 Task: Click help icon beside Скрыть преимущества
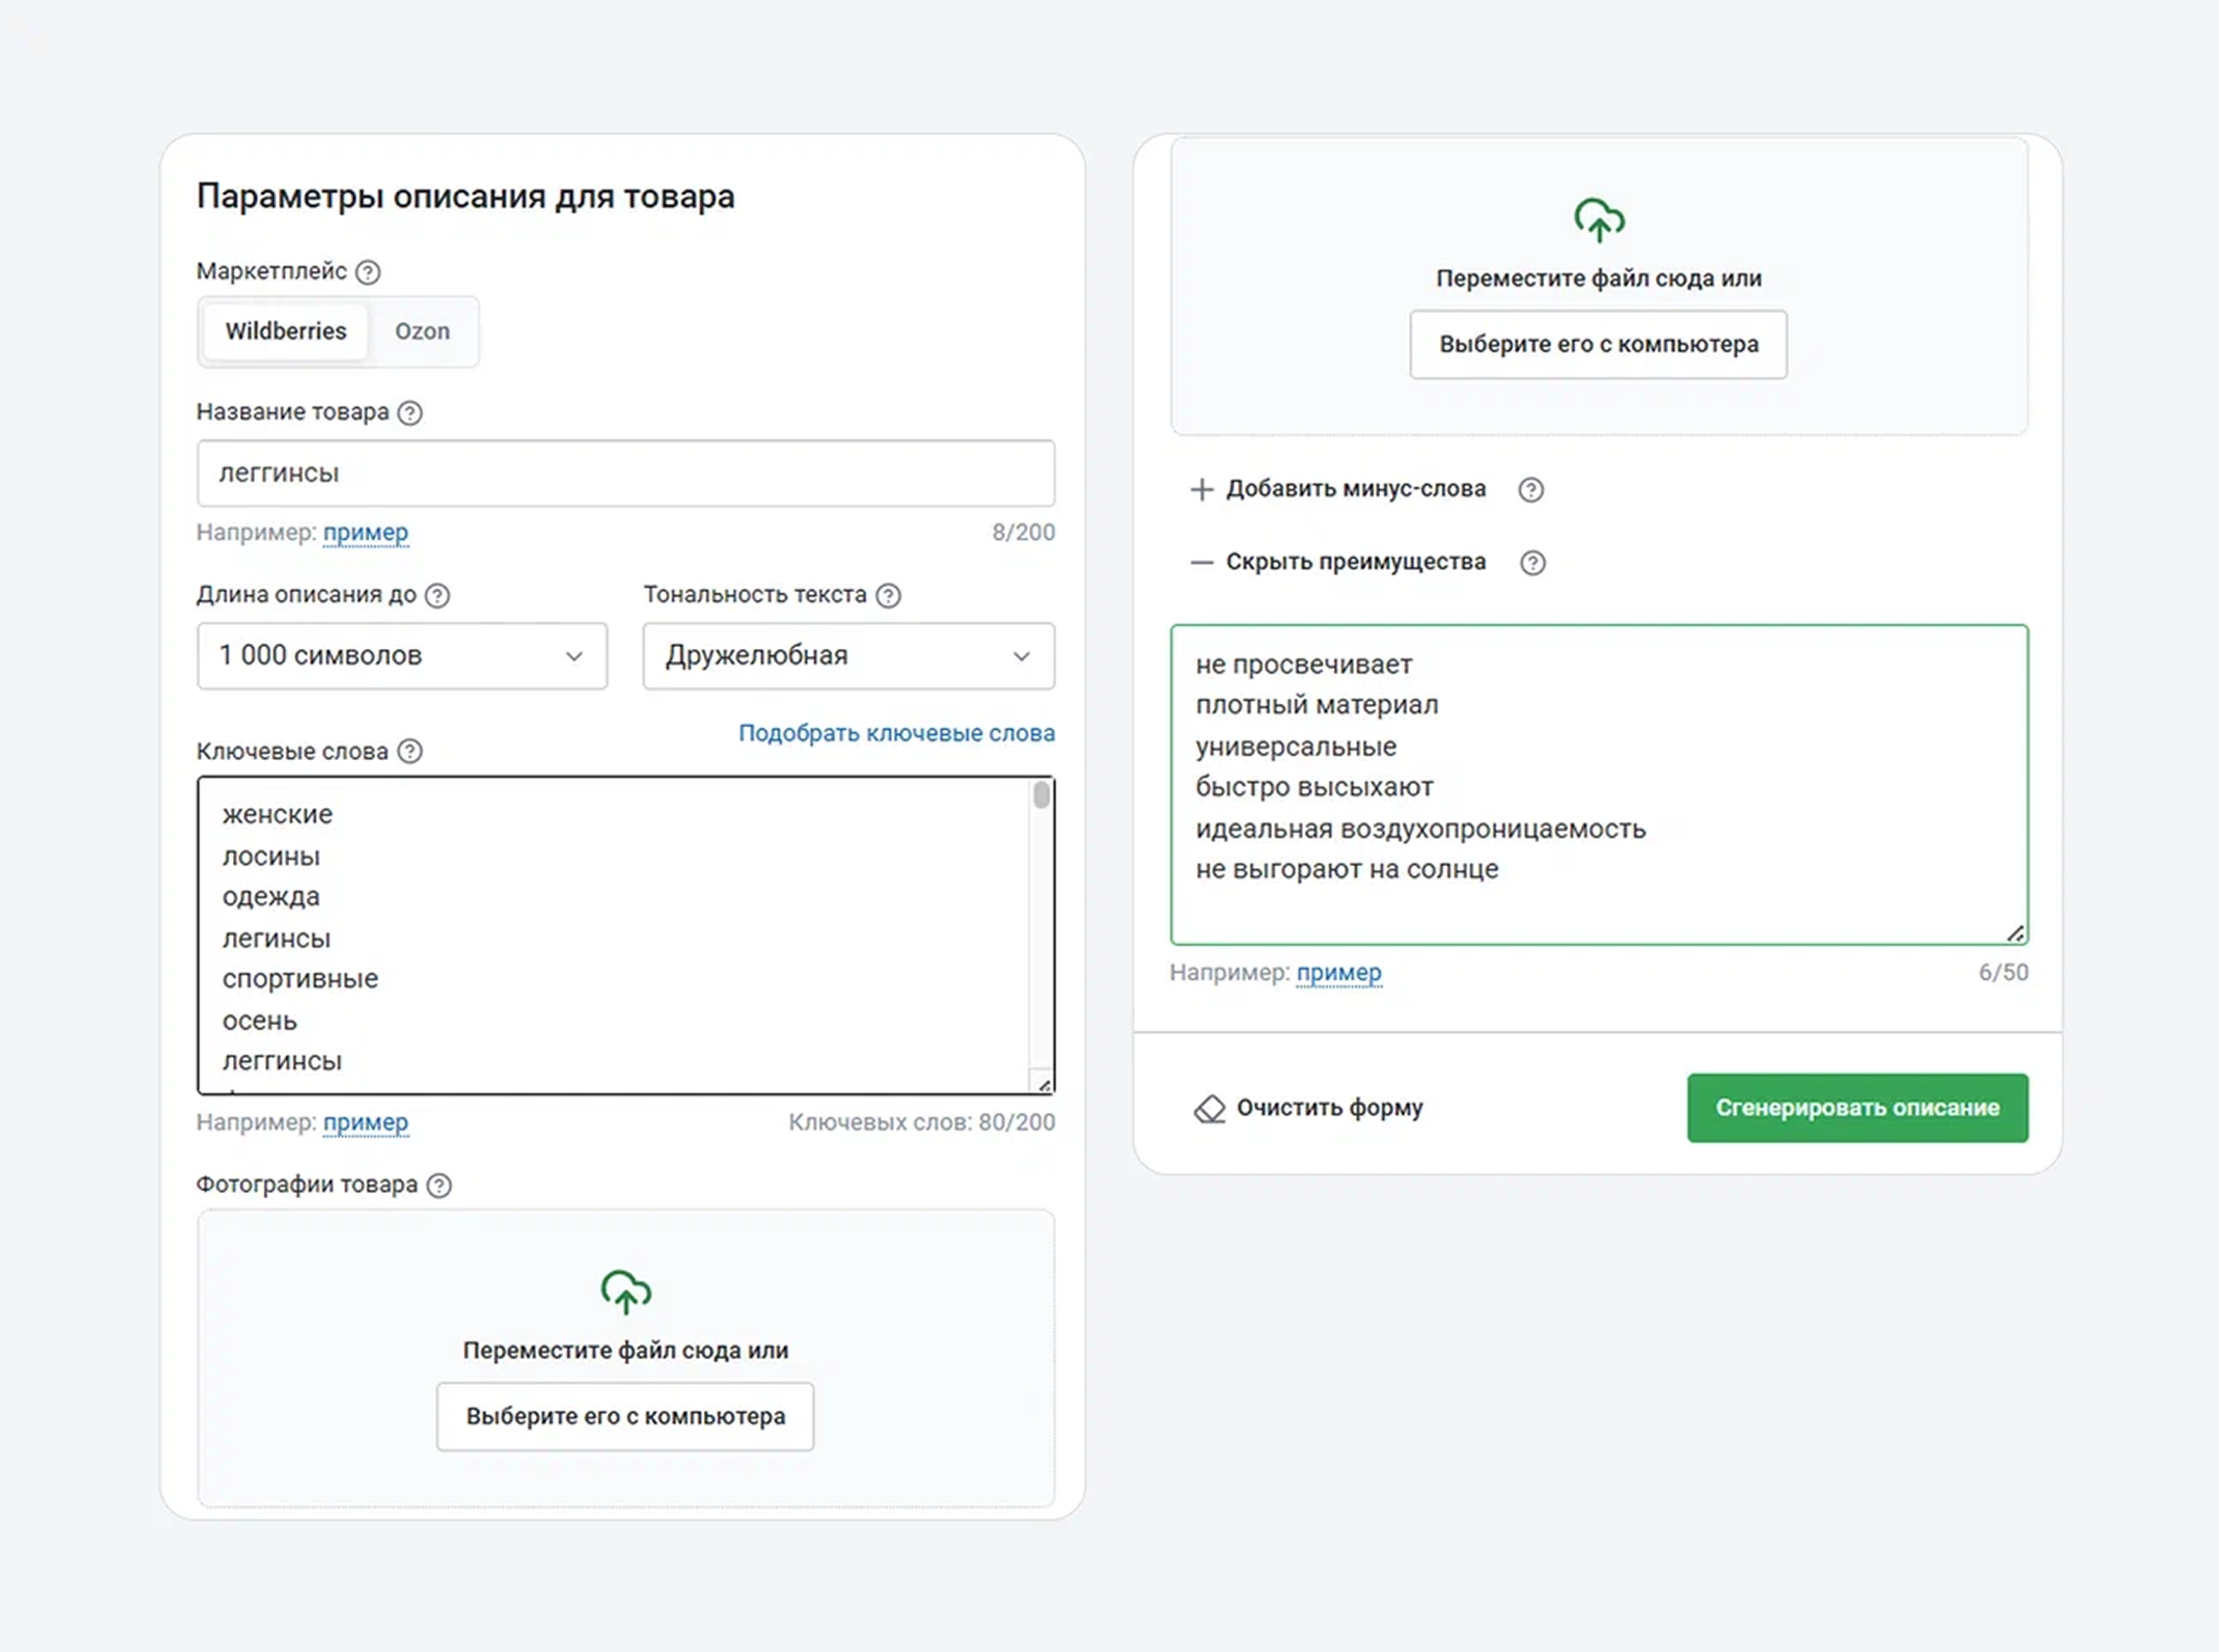[x=1532, y=563]
